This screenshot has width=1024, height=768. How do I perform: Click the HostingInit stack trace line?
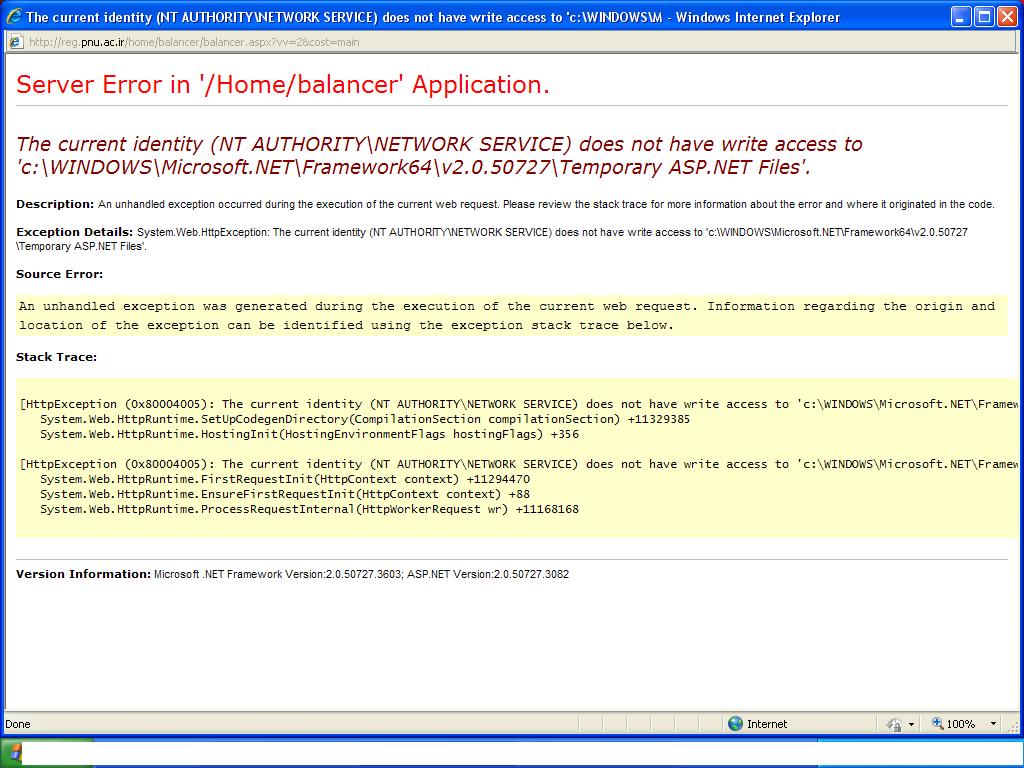click(310, 434)
